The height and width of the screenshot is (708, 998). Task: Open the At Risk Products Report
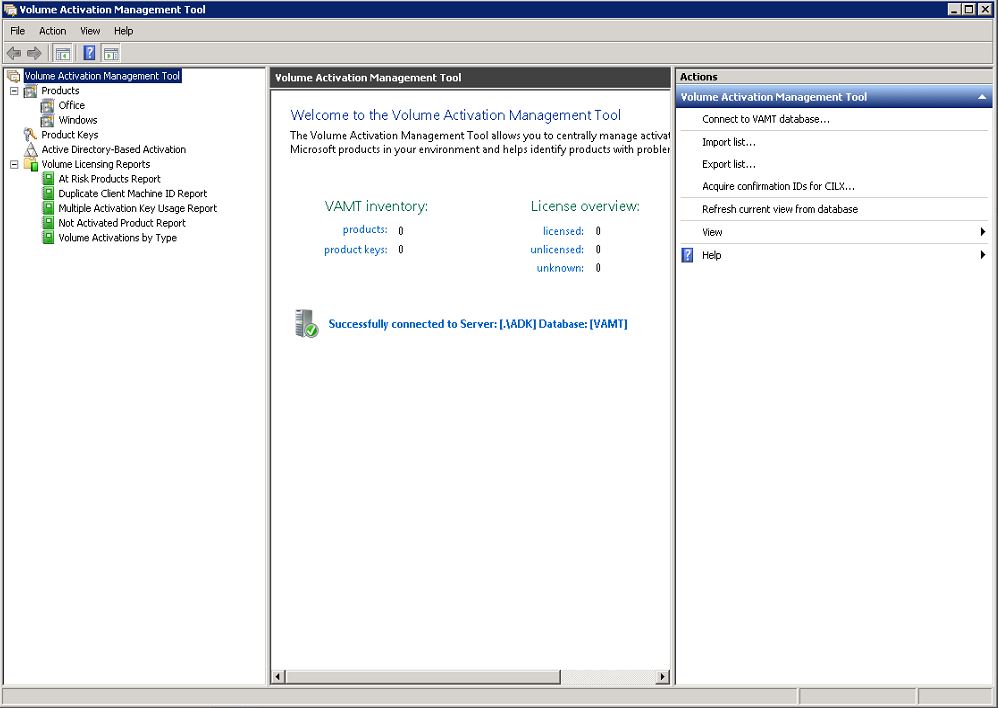[x=109, y=179]
